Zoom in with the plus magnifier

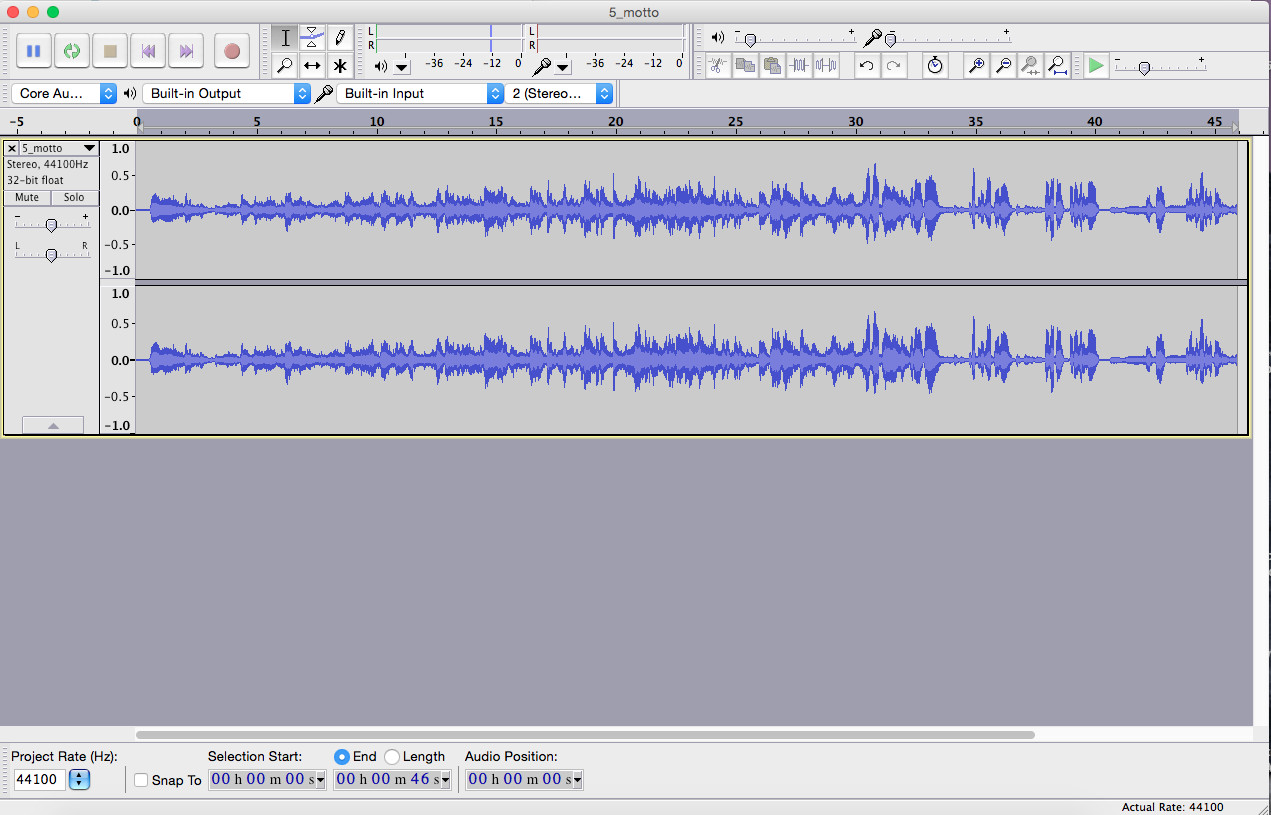pos(977,66)
